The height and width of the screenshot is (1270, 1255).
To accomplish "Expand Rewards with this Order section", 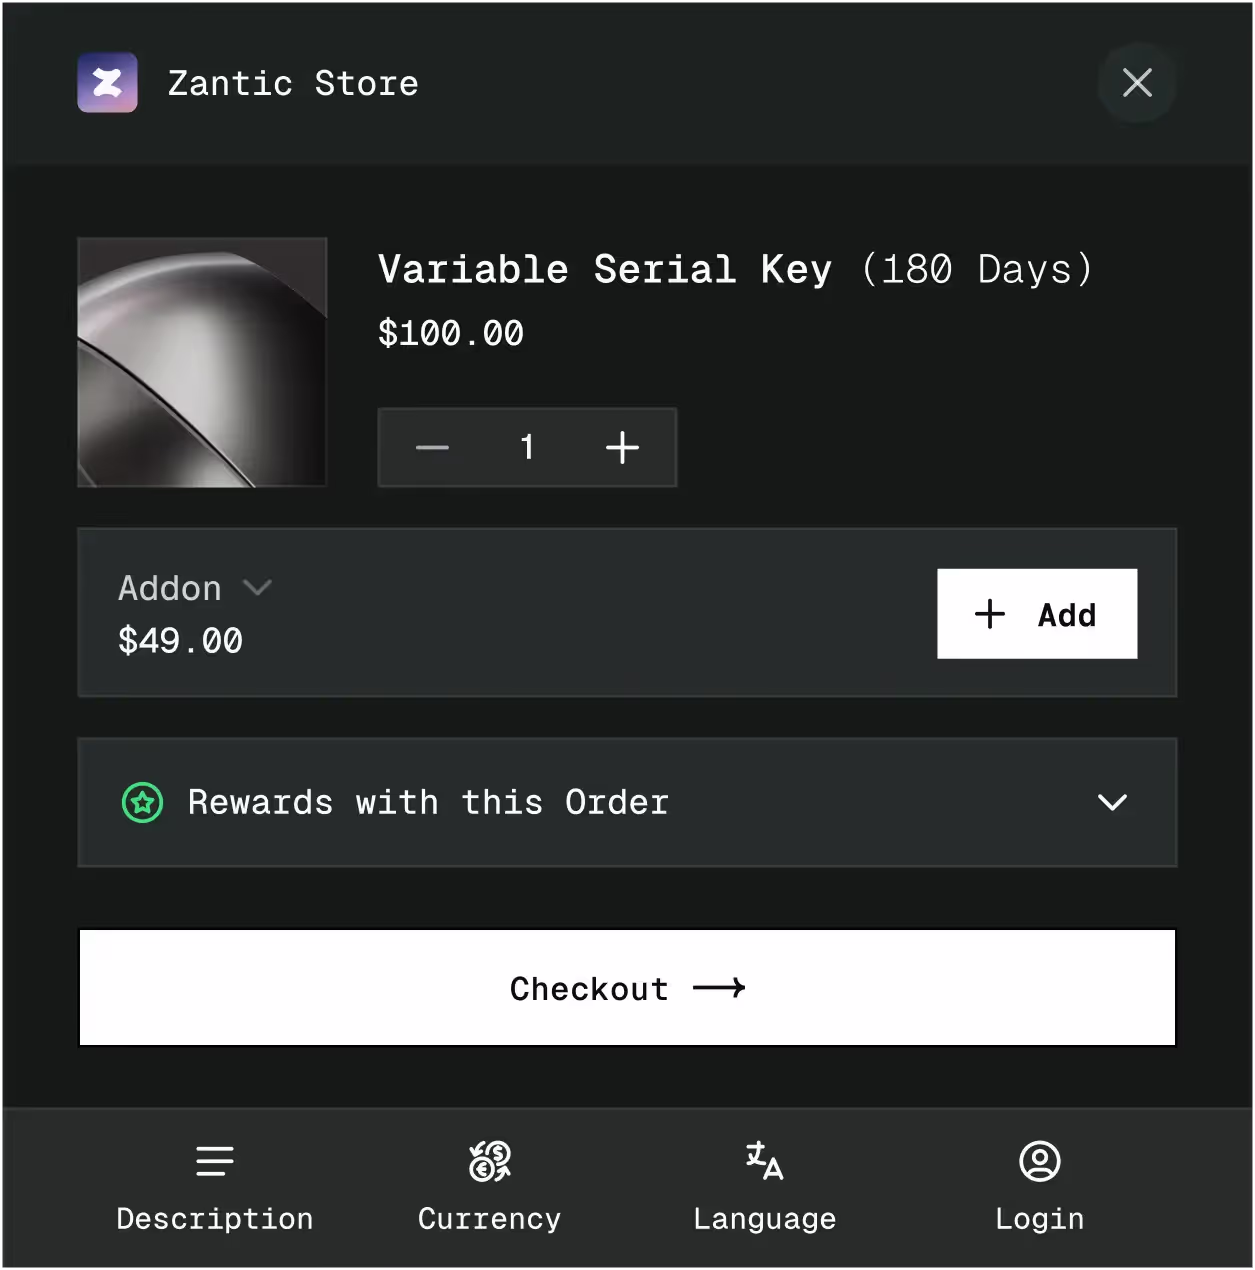I will pyautogui.click(x=1112, y=802).
